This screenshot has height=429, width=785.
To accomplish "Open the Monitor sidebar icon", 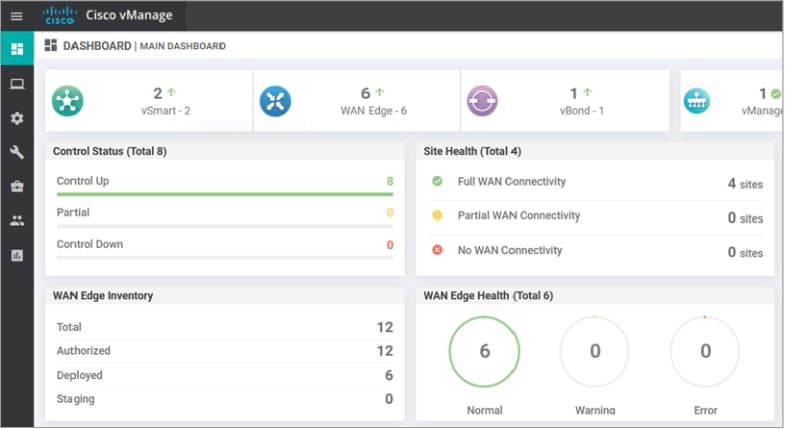I will point(17,84).
